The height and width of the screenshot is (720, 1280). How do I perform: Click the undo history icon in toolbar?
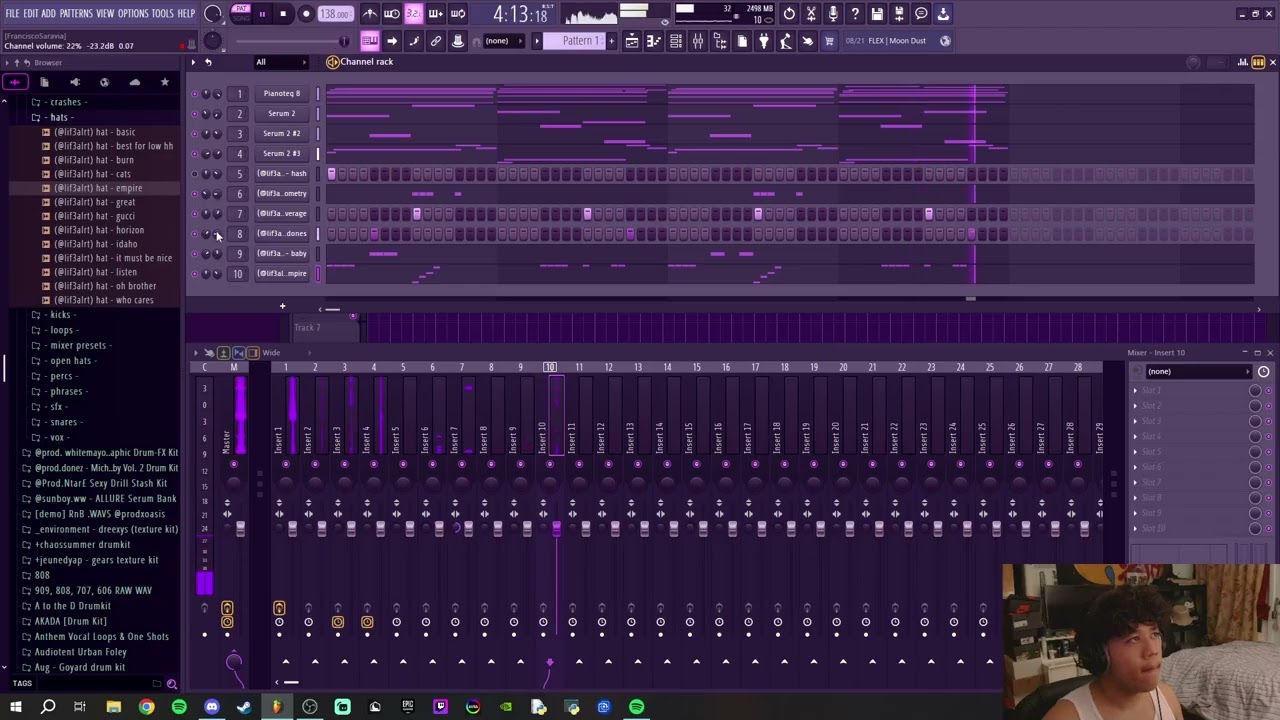[789, 14]
